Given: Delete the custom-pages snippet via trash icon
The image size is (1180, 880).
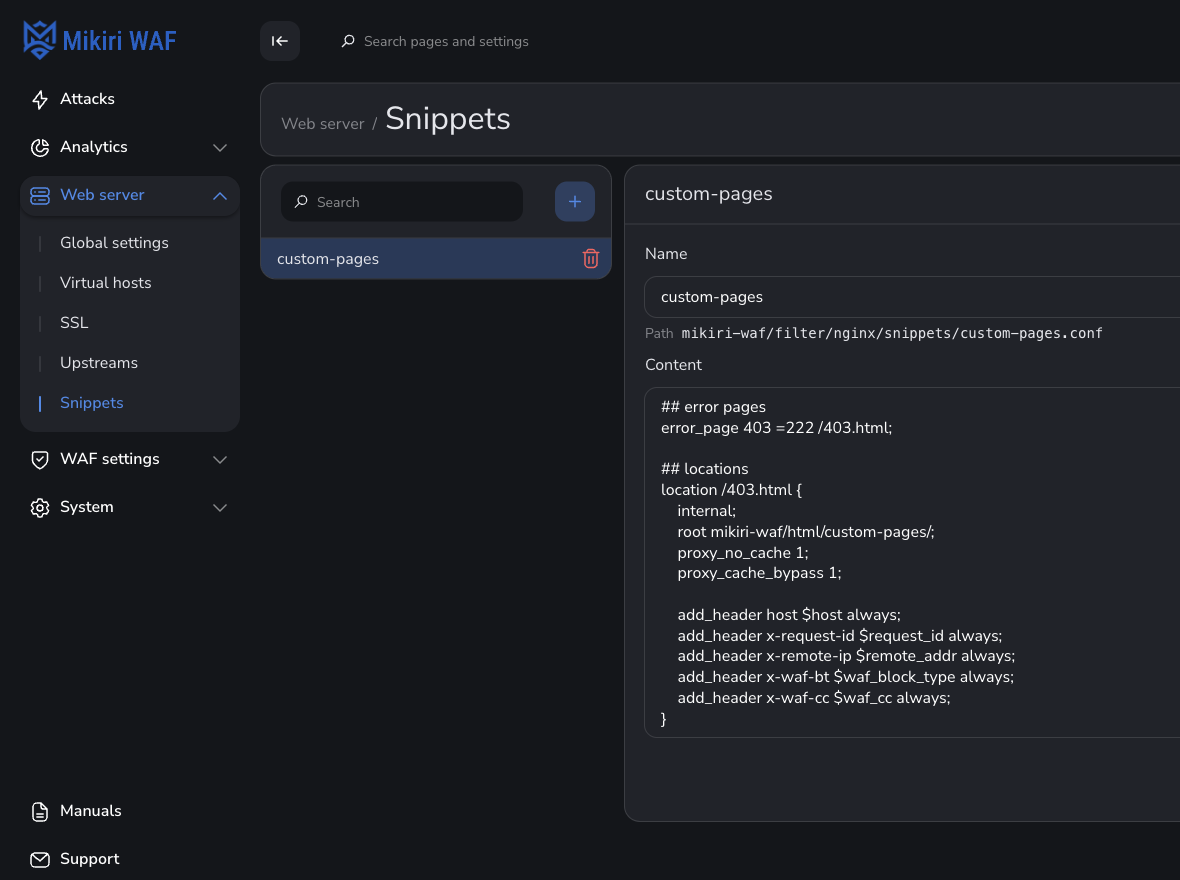Looking at the screenshot, I should [x=591, y=259].
